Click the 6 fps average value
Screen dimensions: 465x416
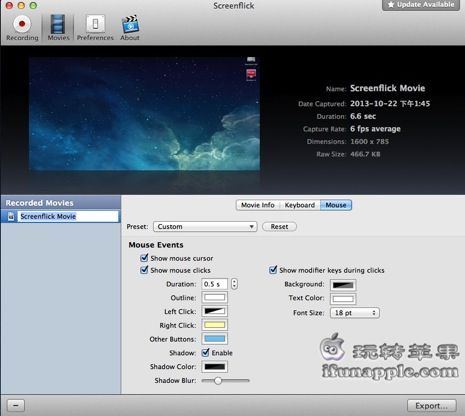click(x=375, y=129)
